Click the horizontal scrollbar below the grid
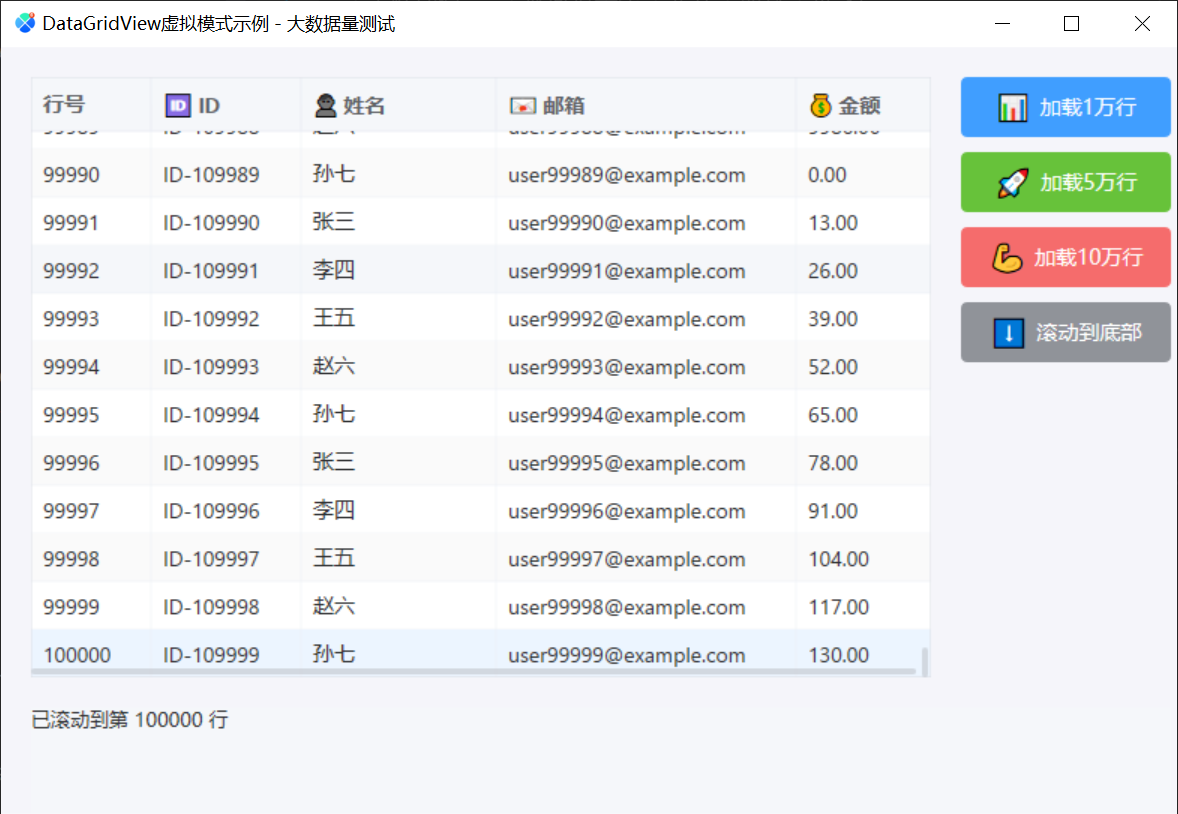This screenshot has width=1178, height=814. point(480,671)
